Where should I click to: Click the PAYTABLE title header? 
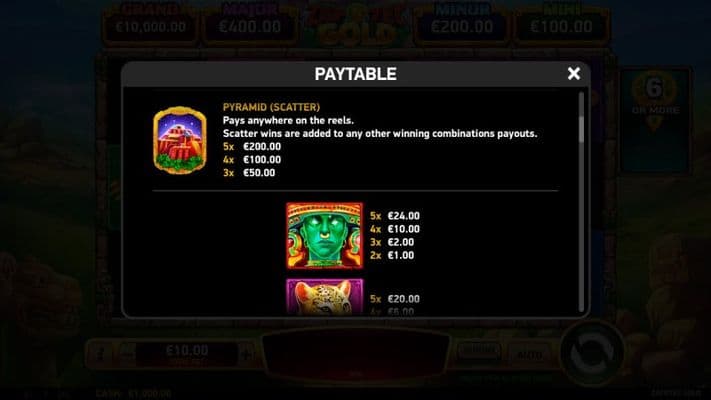(x=356, y=74)
